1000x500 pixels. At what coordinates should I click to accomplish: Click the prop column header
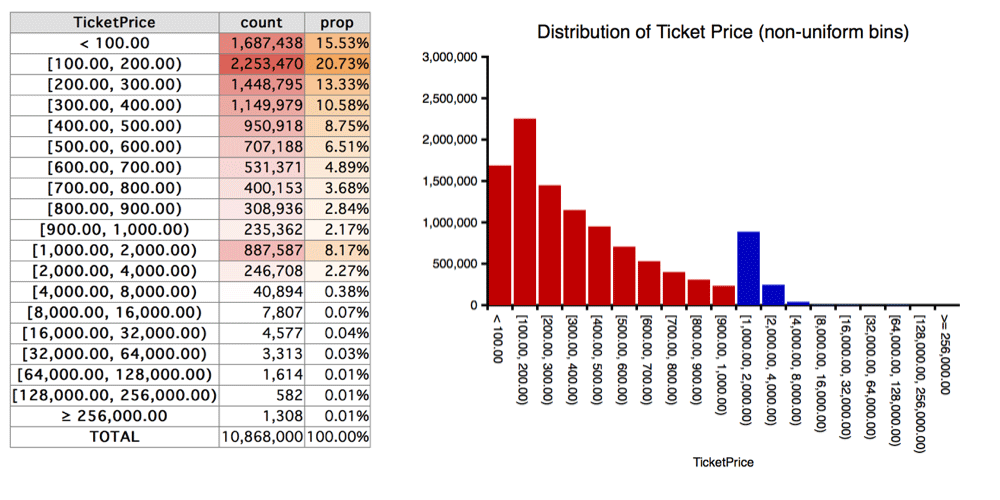[337, 22]
